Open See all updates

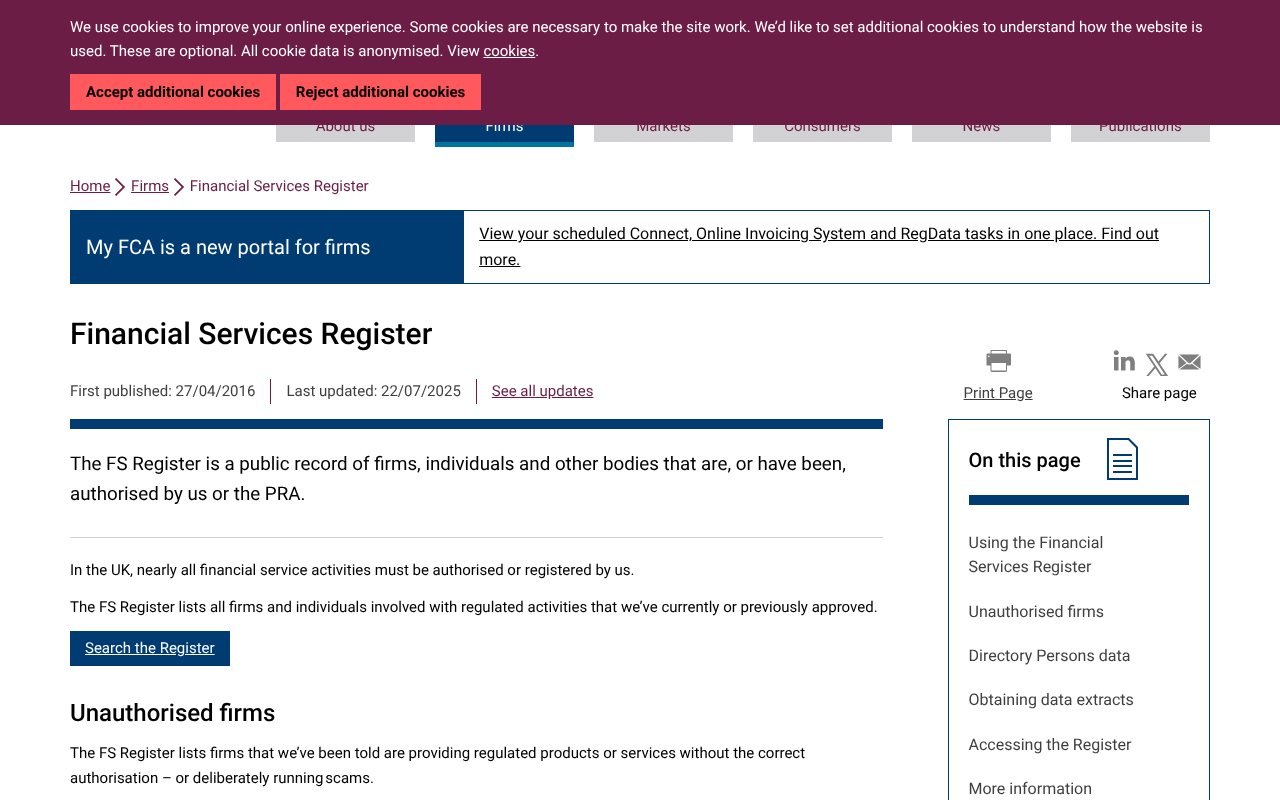pos(542,391)
